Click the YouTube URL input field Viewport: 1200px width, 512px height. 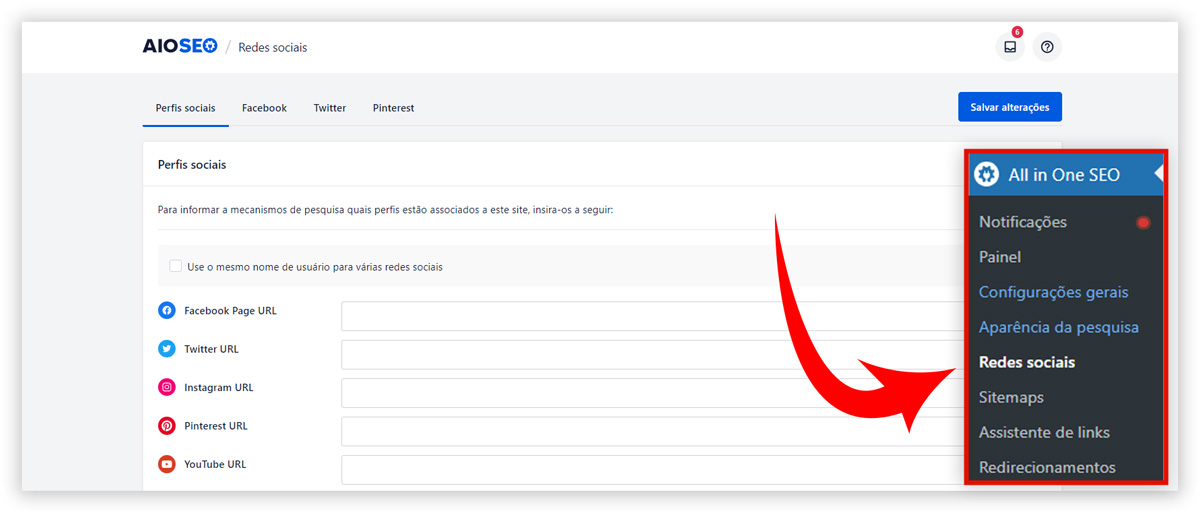click(x=653, y=470)
